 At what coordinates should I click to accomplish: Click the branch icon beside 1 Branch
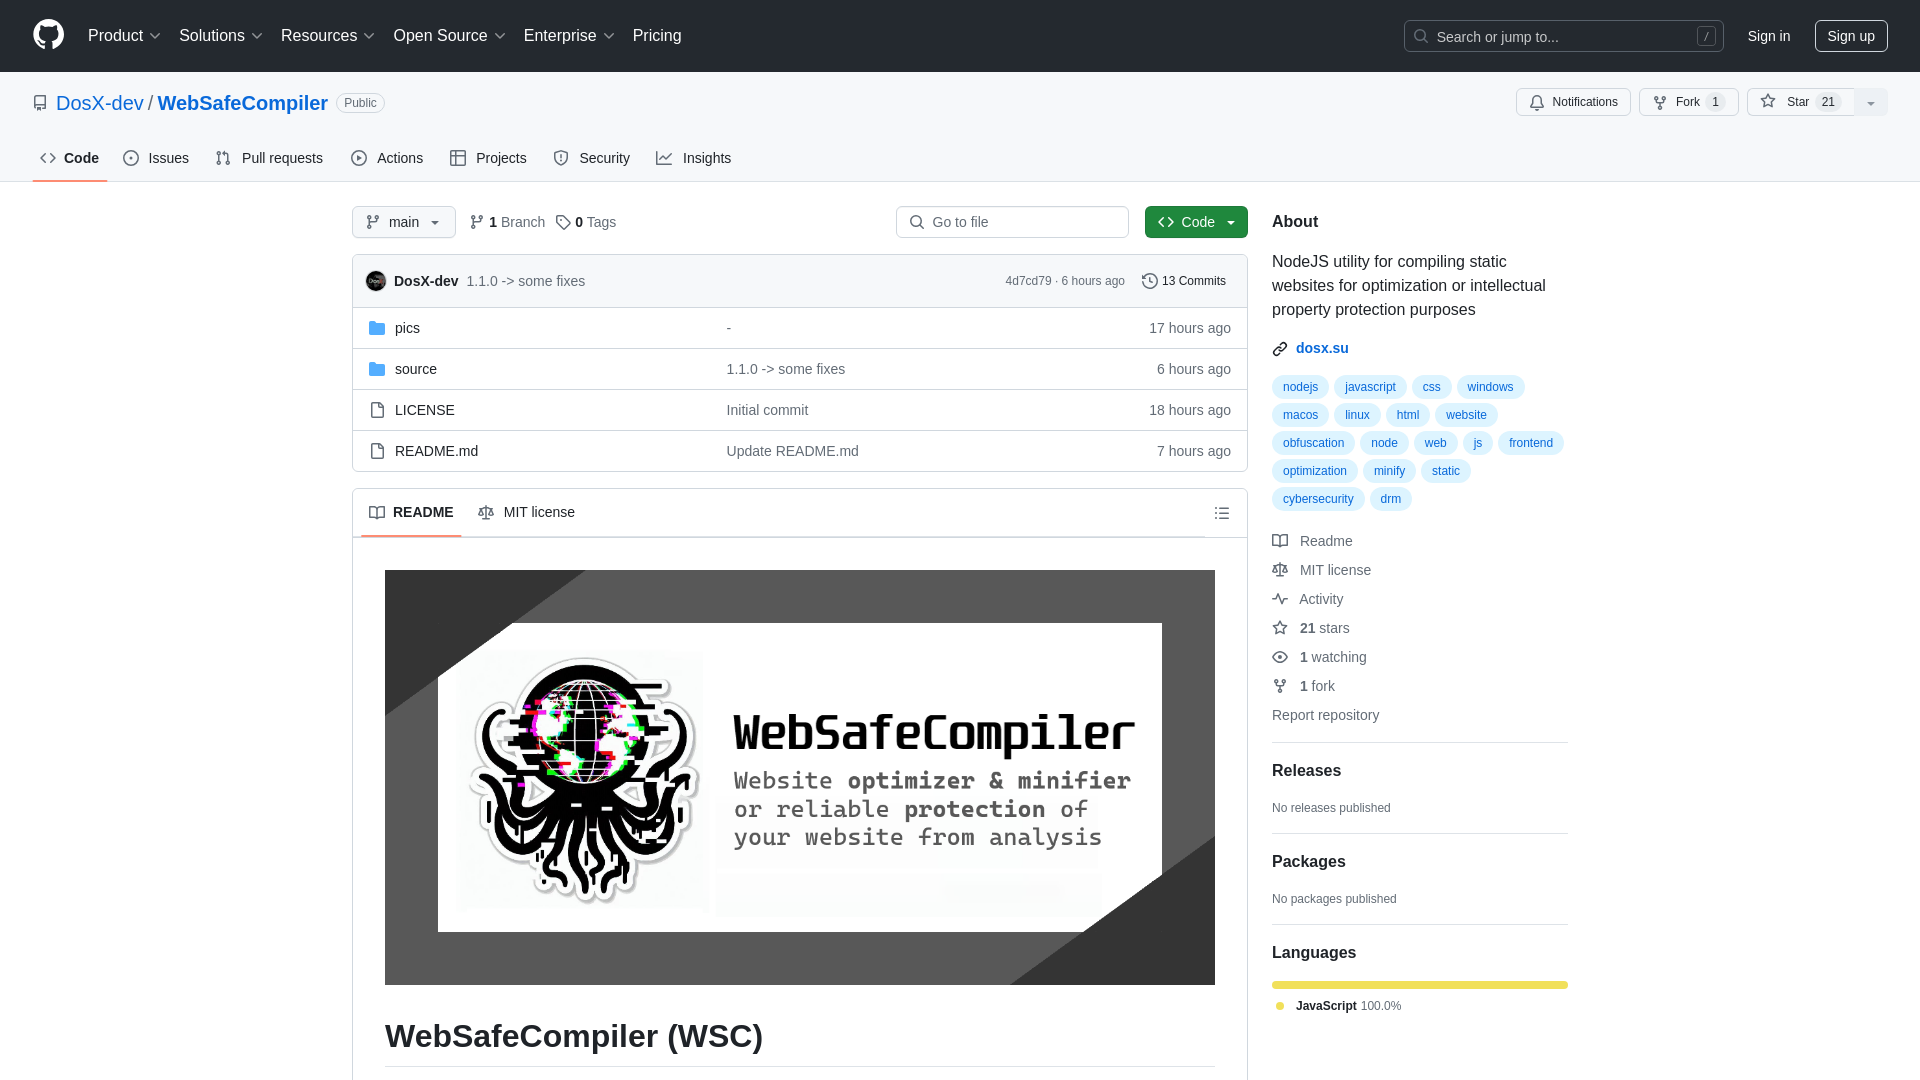click(477, 222)
